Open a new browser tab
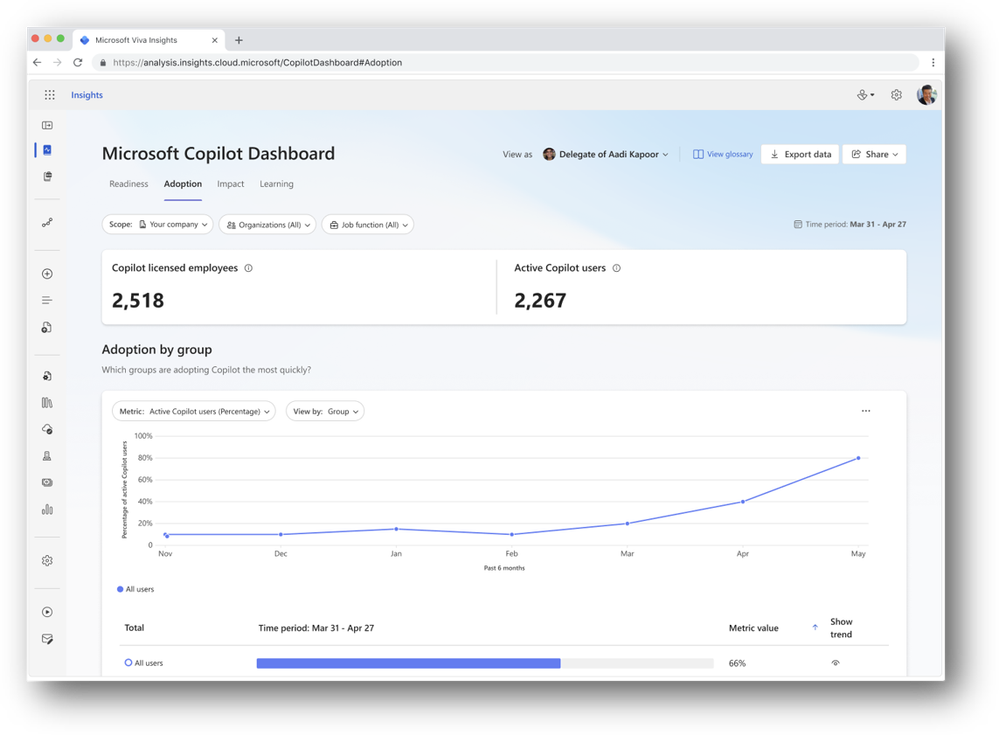Image resolution: width=999 pixels, height=735 pixels. 239,40
